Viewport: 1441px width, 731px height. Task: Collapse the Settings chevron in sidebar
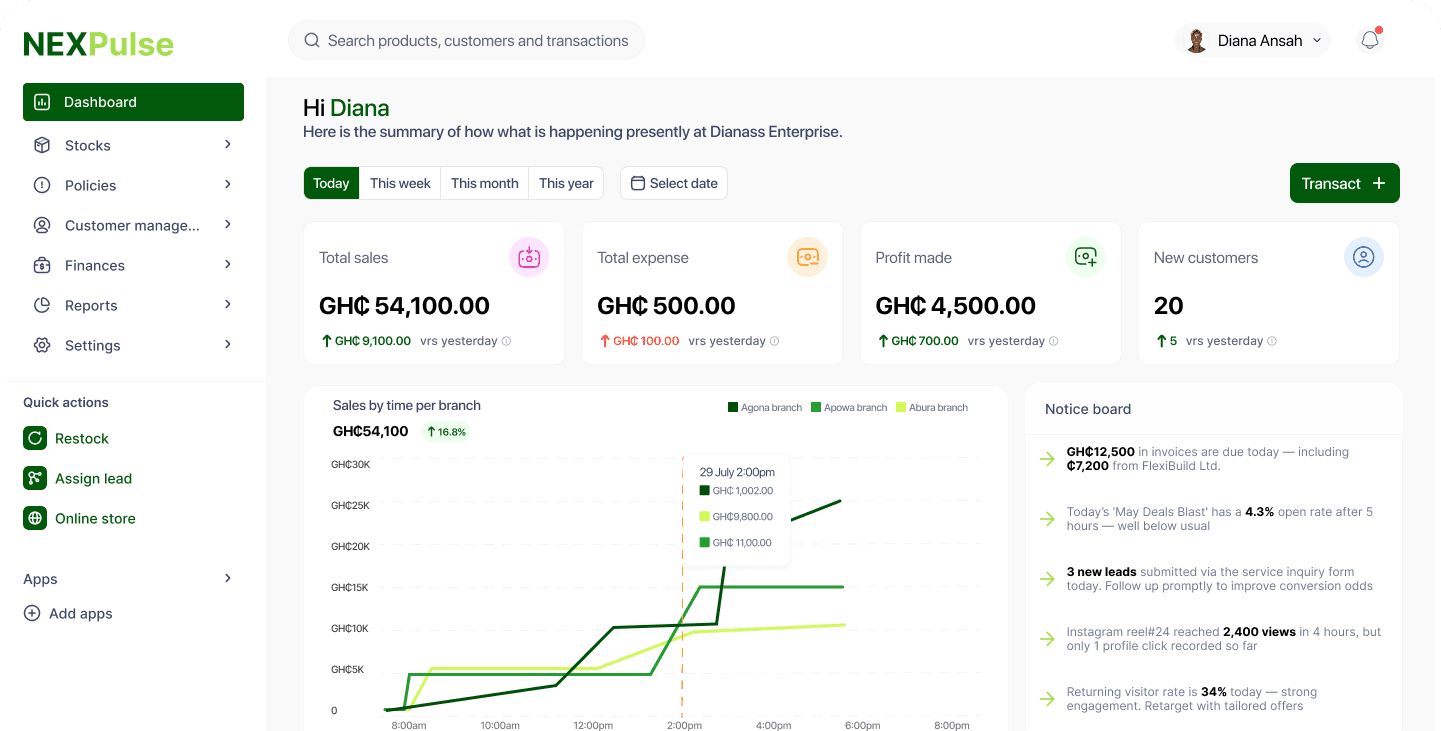tap(227, 345)
